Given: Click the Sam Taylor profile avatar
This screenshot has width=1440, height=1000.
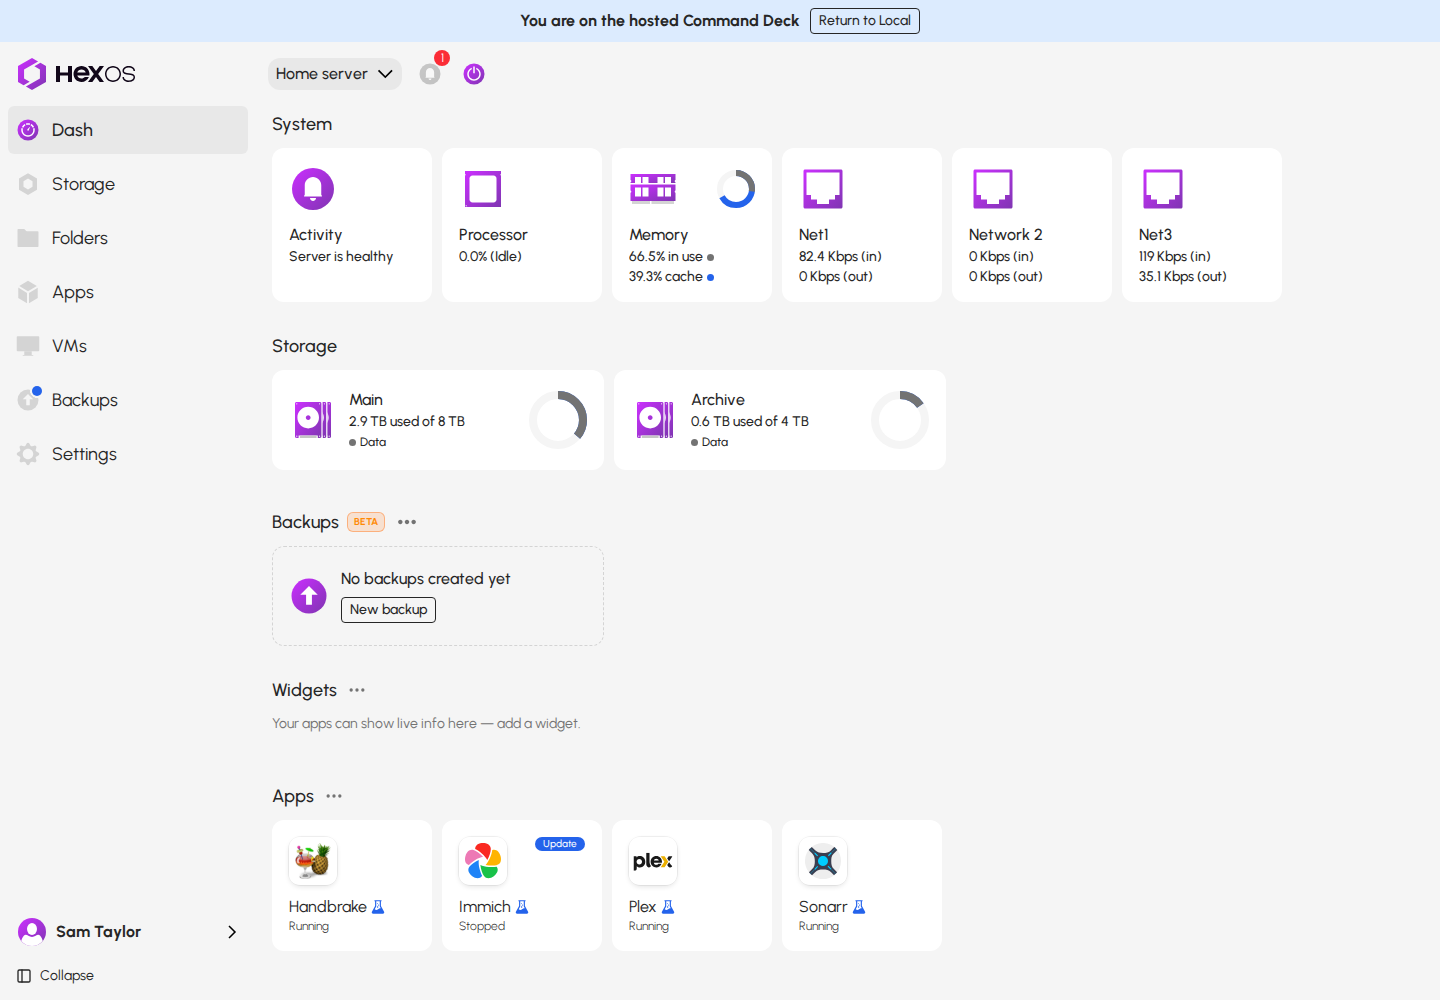Looking at the screenshot, I should point(32,932).
